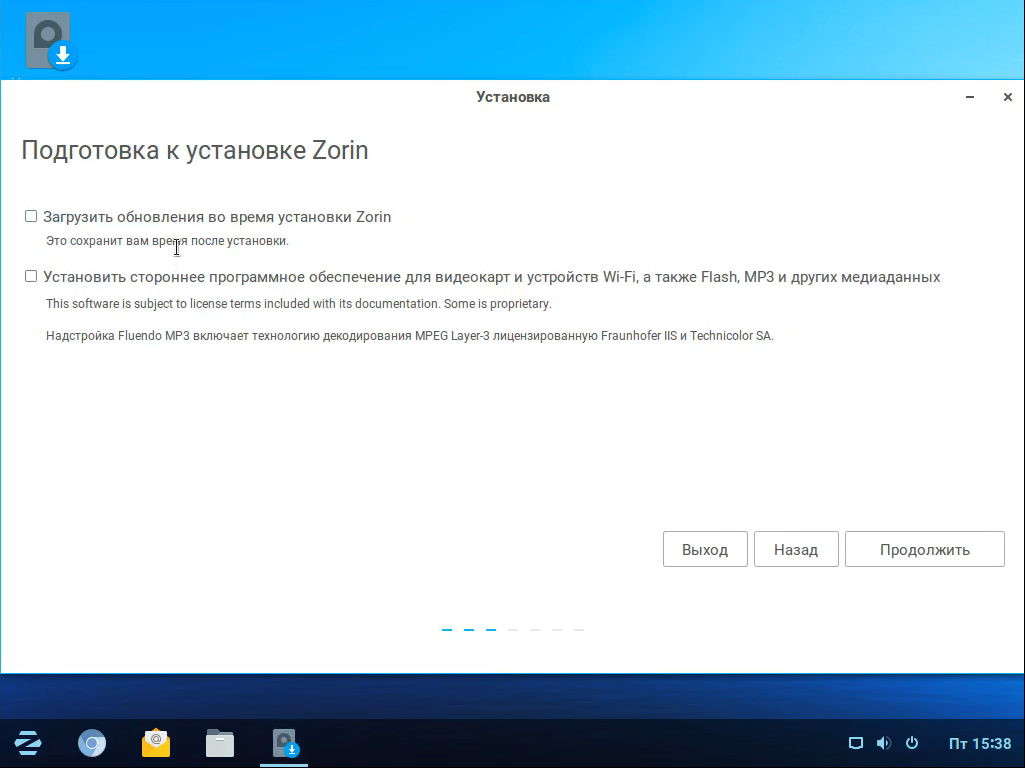1025x768 pixels.
Task: Launch the Chromium browser from the taskbar
Action: pos(92,743)
